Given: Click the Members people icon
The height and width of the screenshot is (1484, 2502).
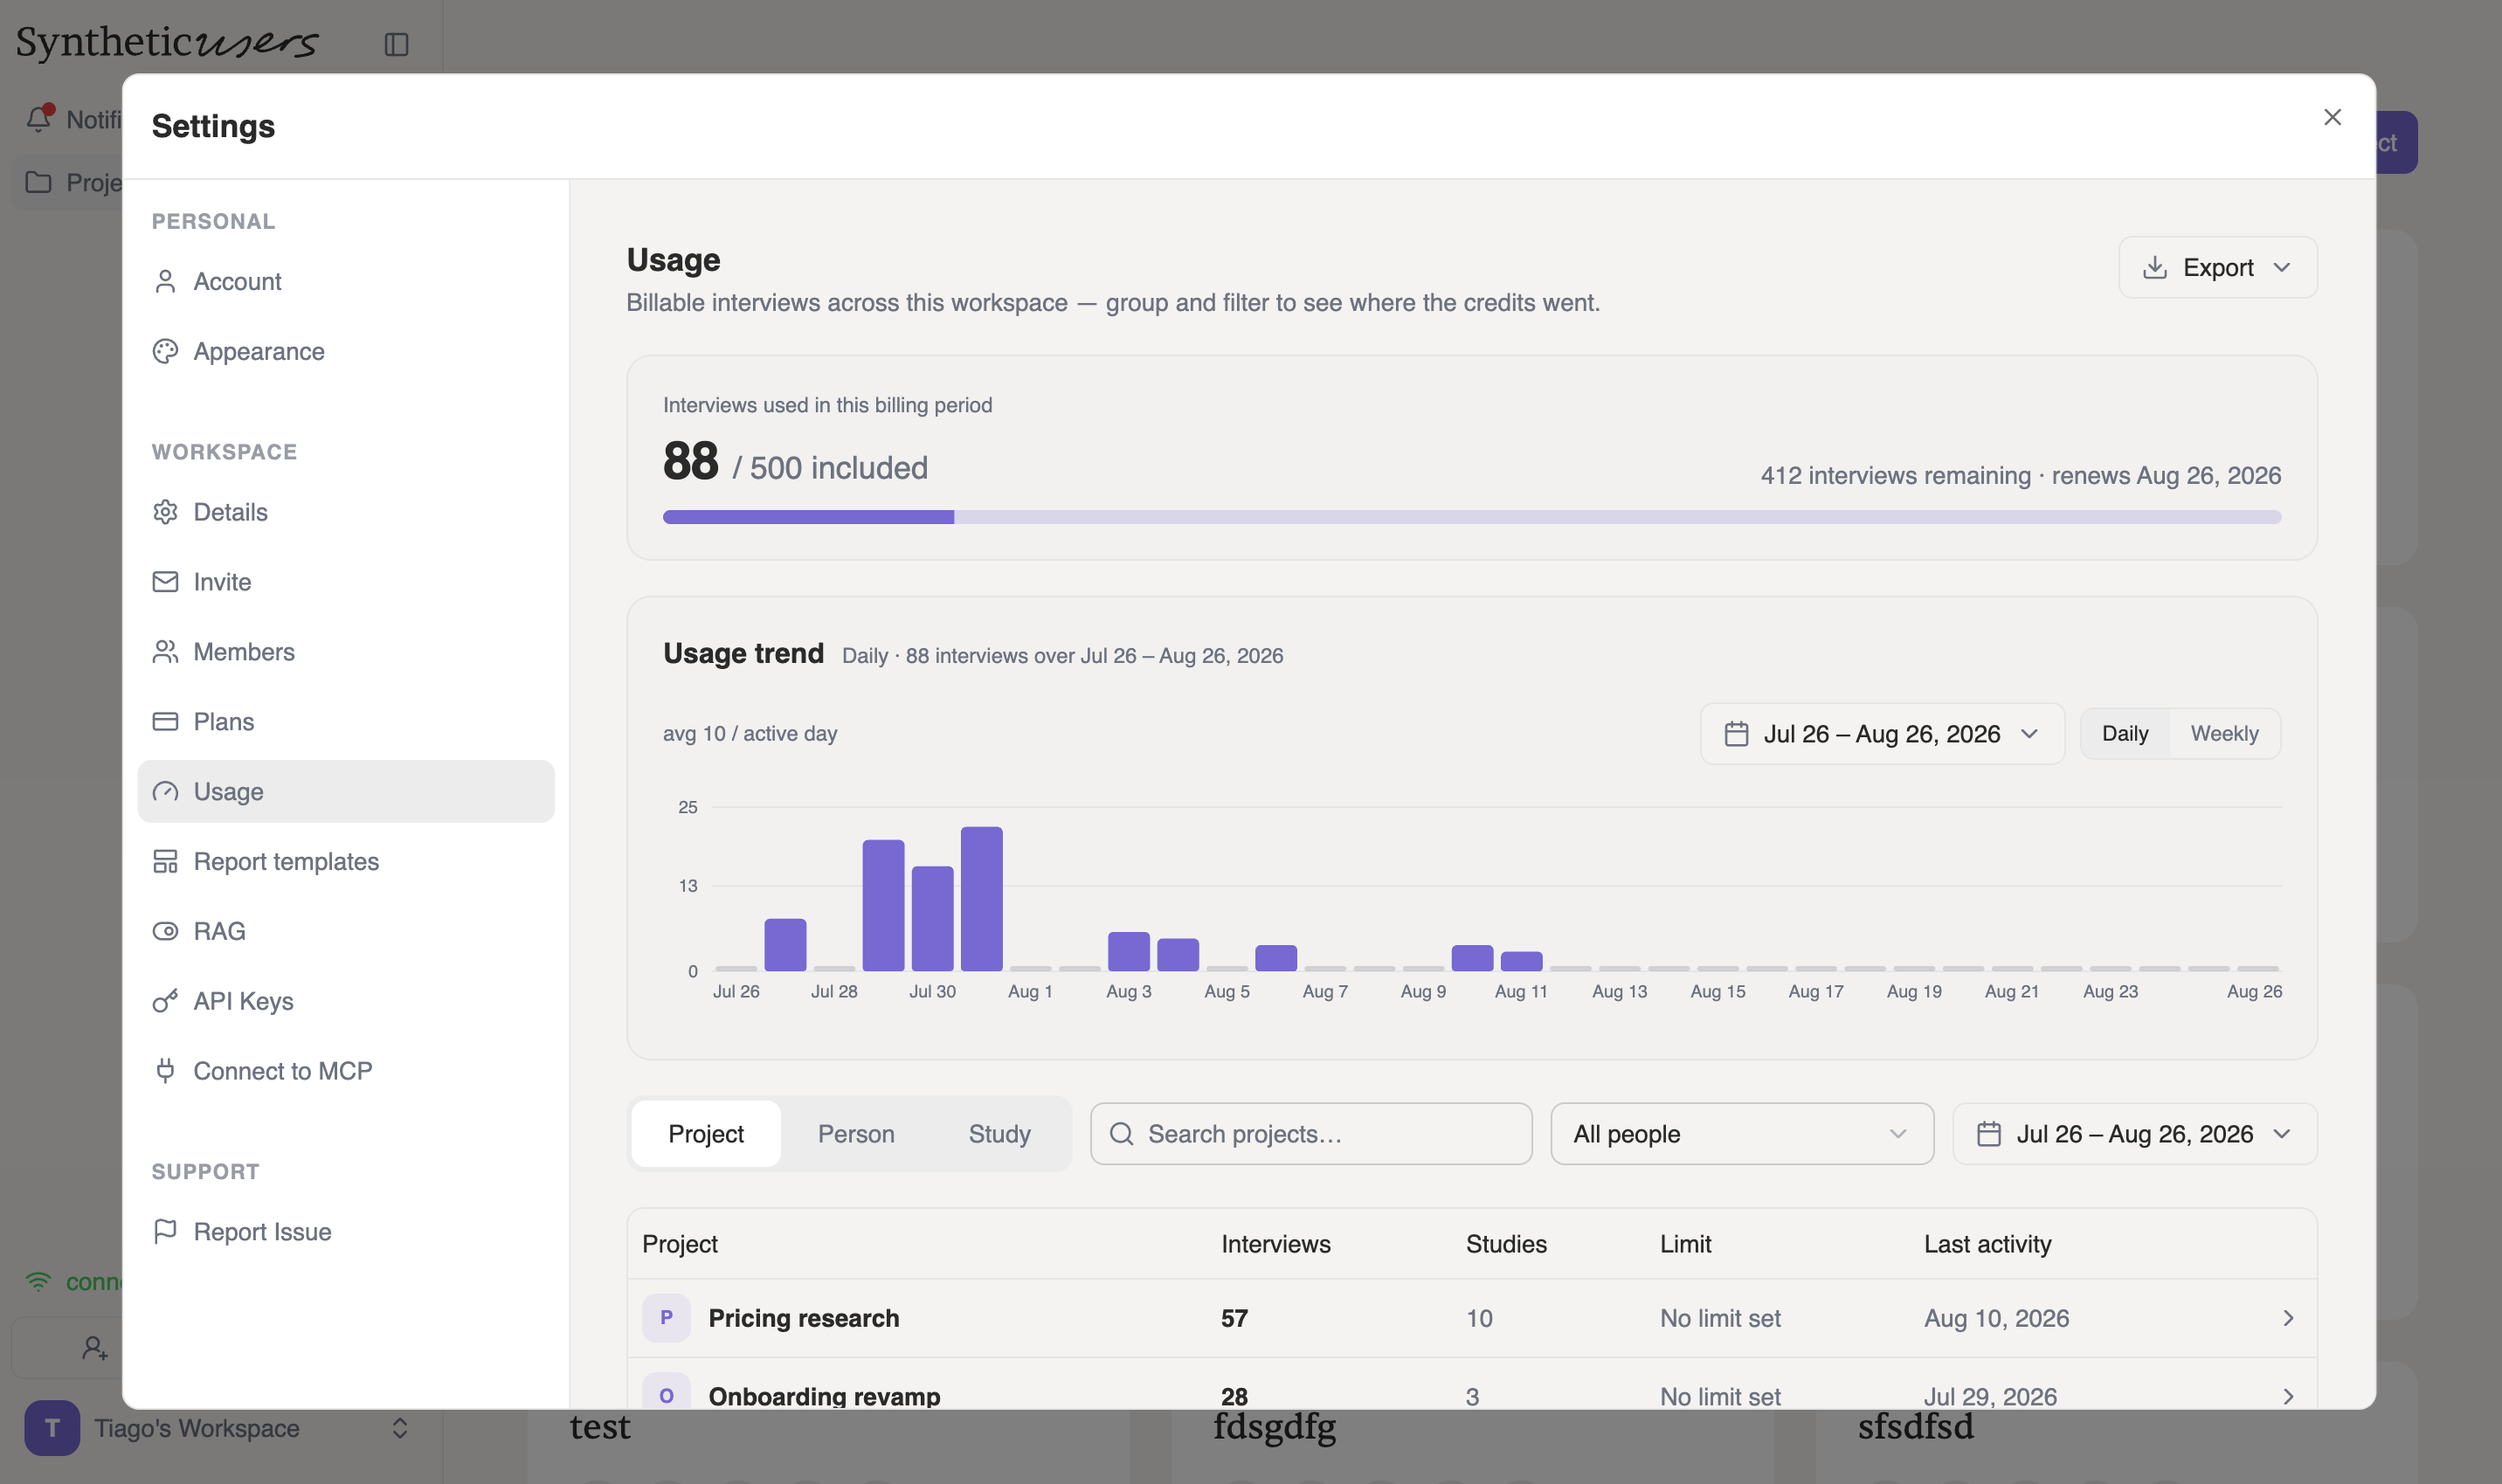Looking at the screenshot, I should (x=165, y=652).
